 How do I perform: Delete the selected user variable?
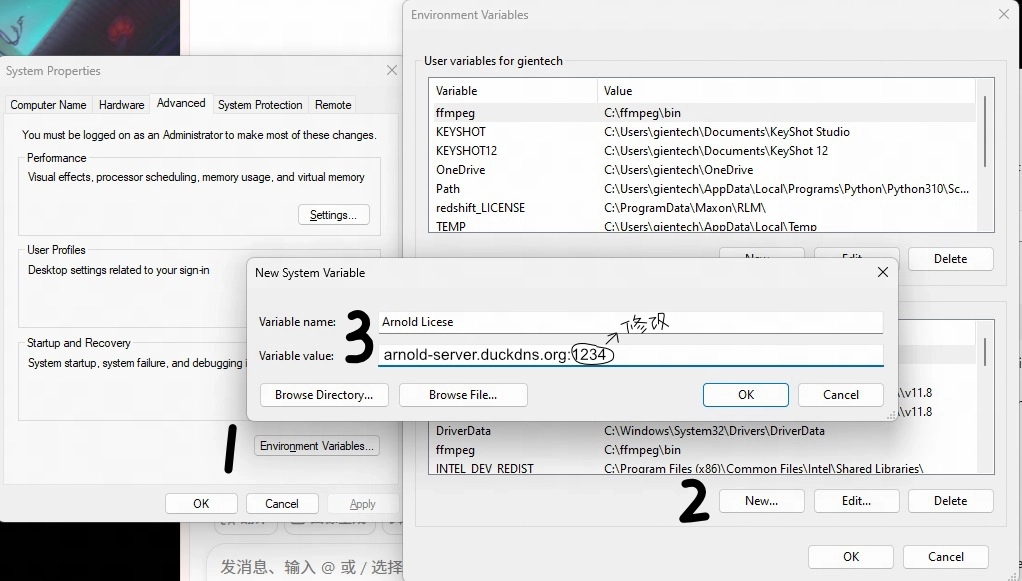(x=950, y=259)
